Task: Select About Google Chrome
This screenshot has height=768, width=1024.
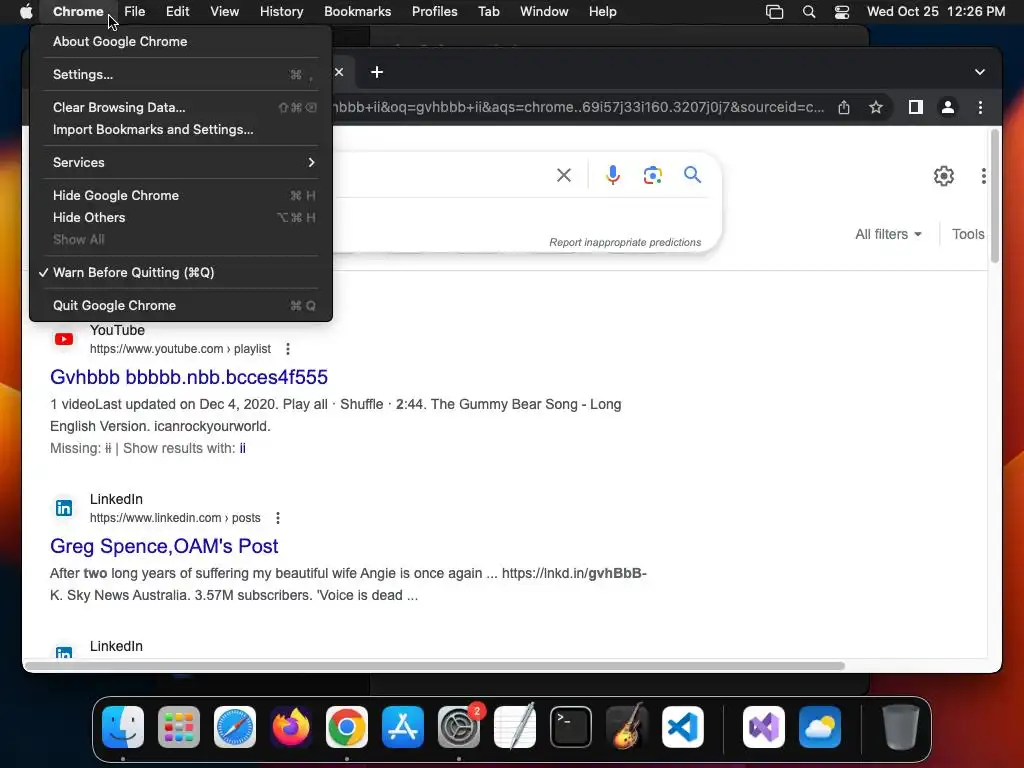Action: pyautogui.click(x=181, y=41)
